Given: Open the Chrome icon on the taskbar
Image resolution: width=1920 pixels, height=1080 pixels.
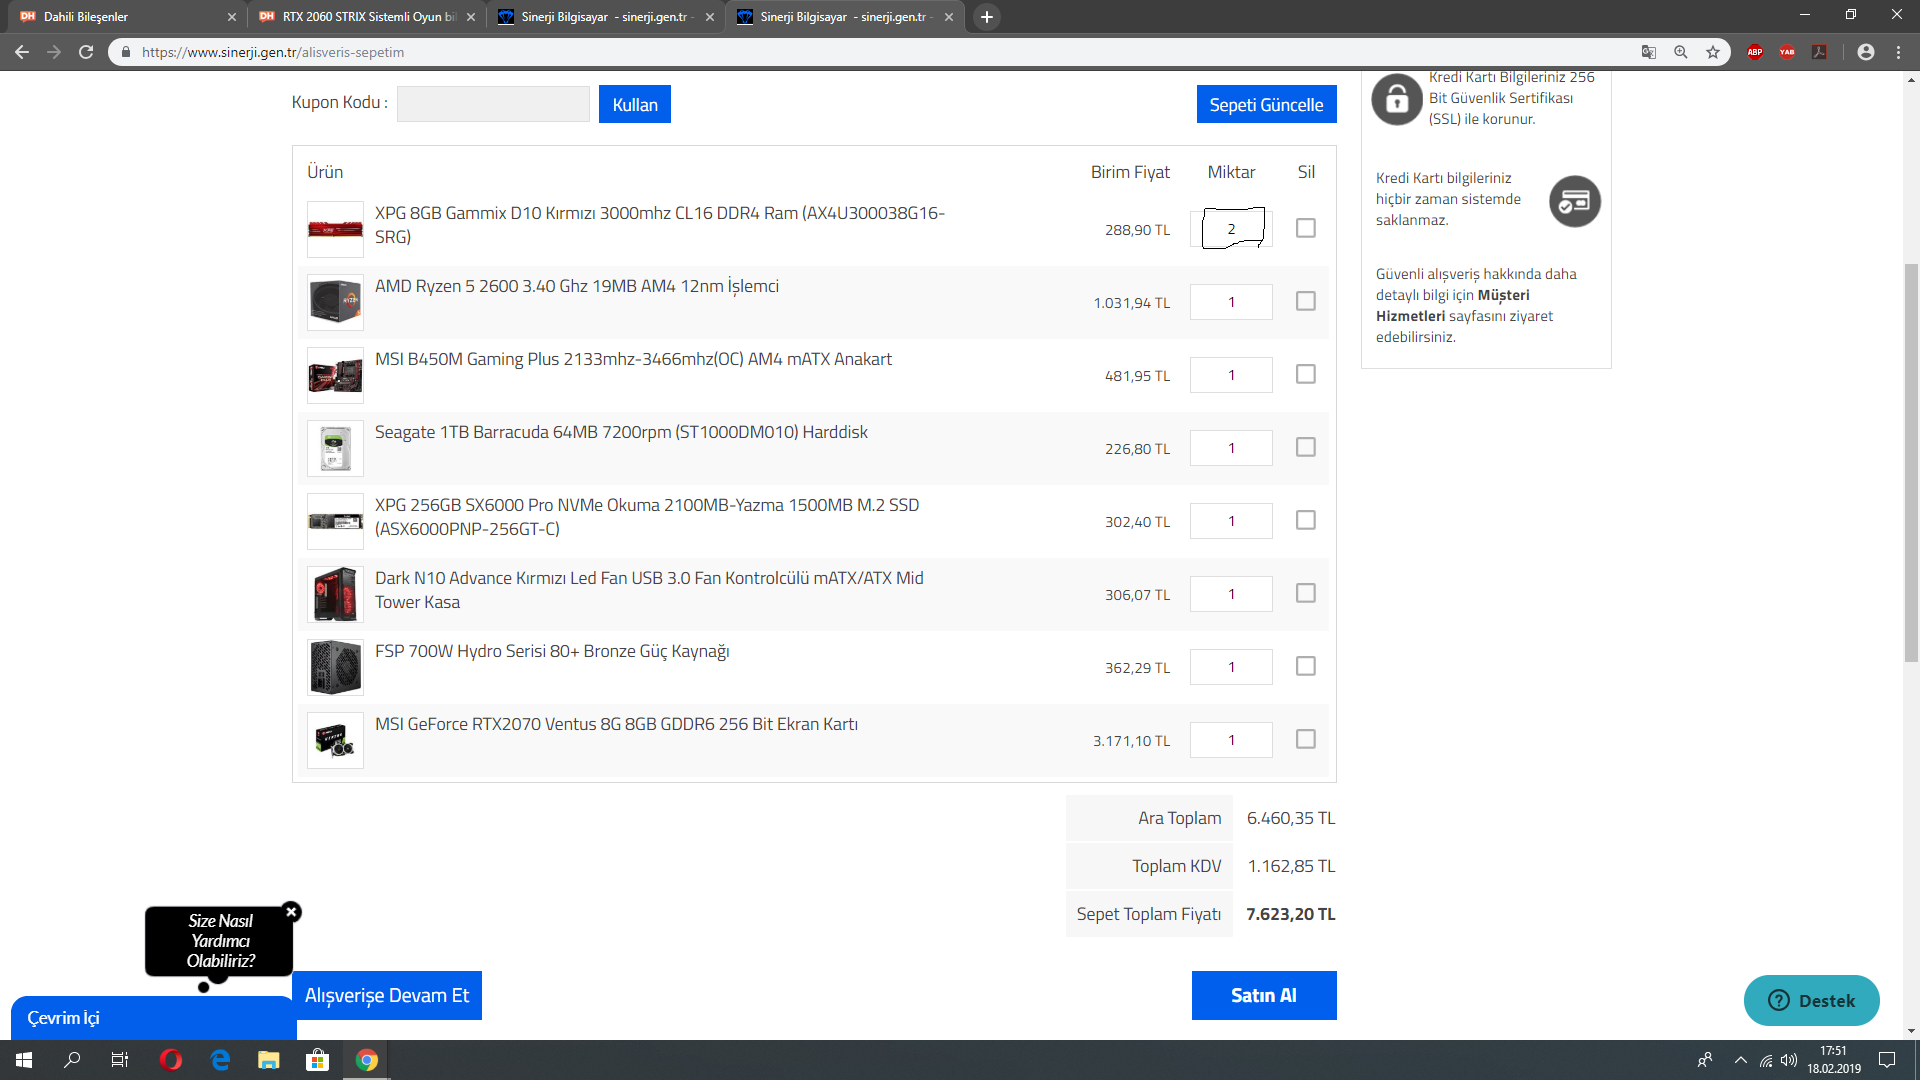Looking at the screenshot, I should [x=367, y=1060].
